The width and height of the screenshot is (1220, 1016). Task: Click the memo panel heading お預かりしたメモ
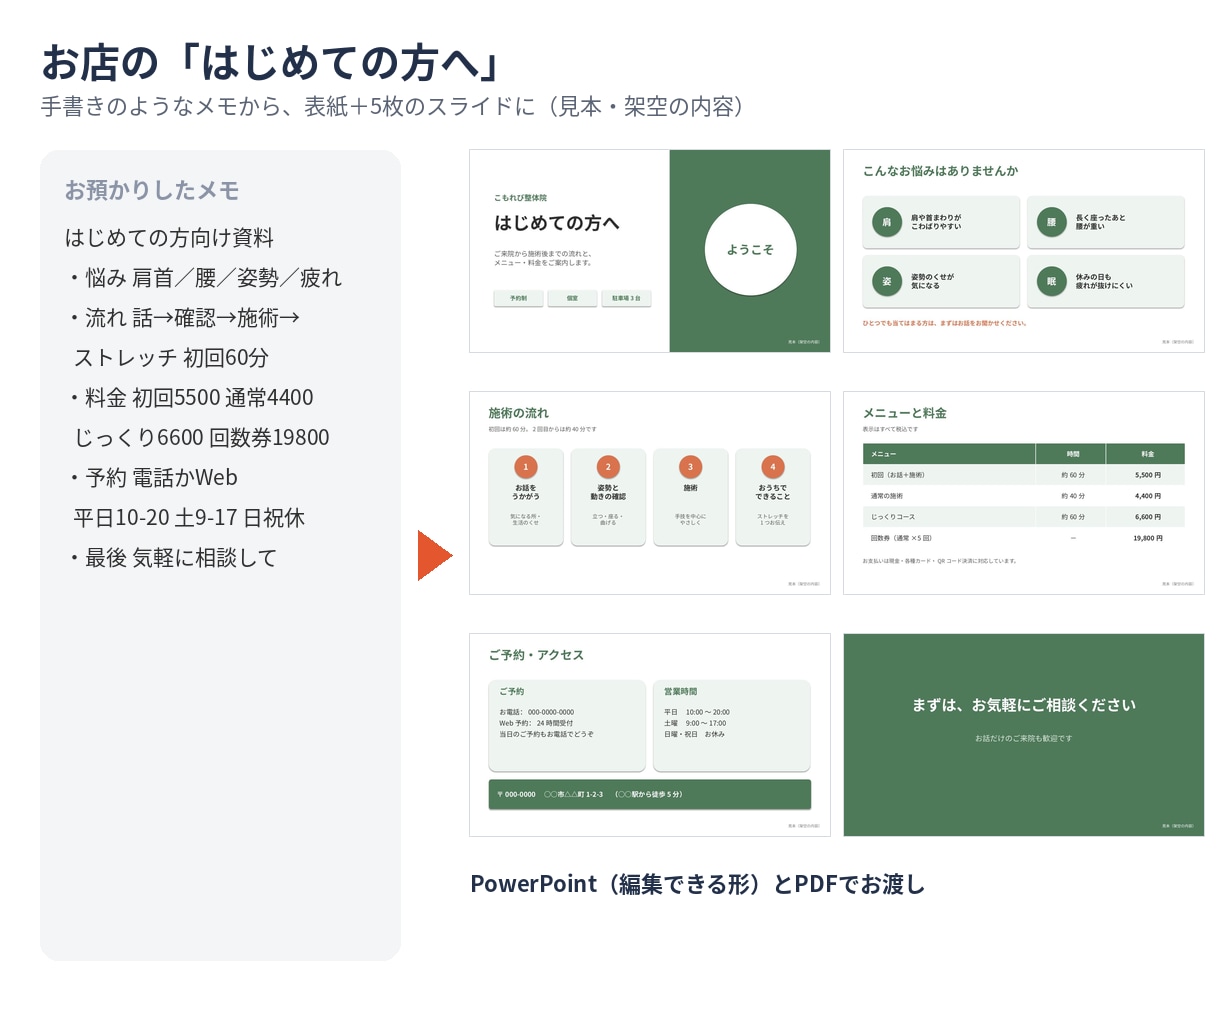pos(152,190)
